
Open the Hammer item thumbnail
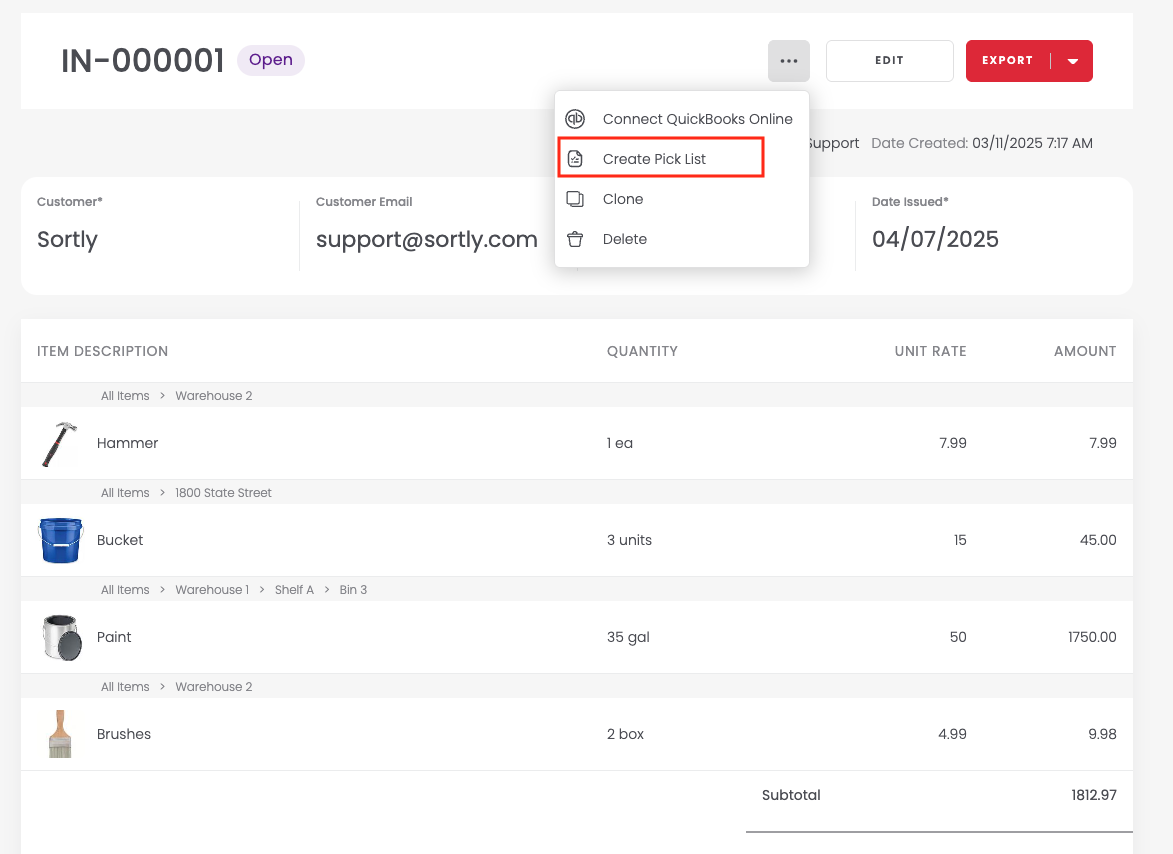point(59,444)
